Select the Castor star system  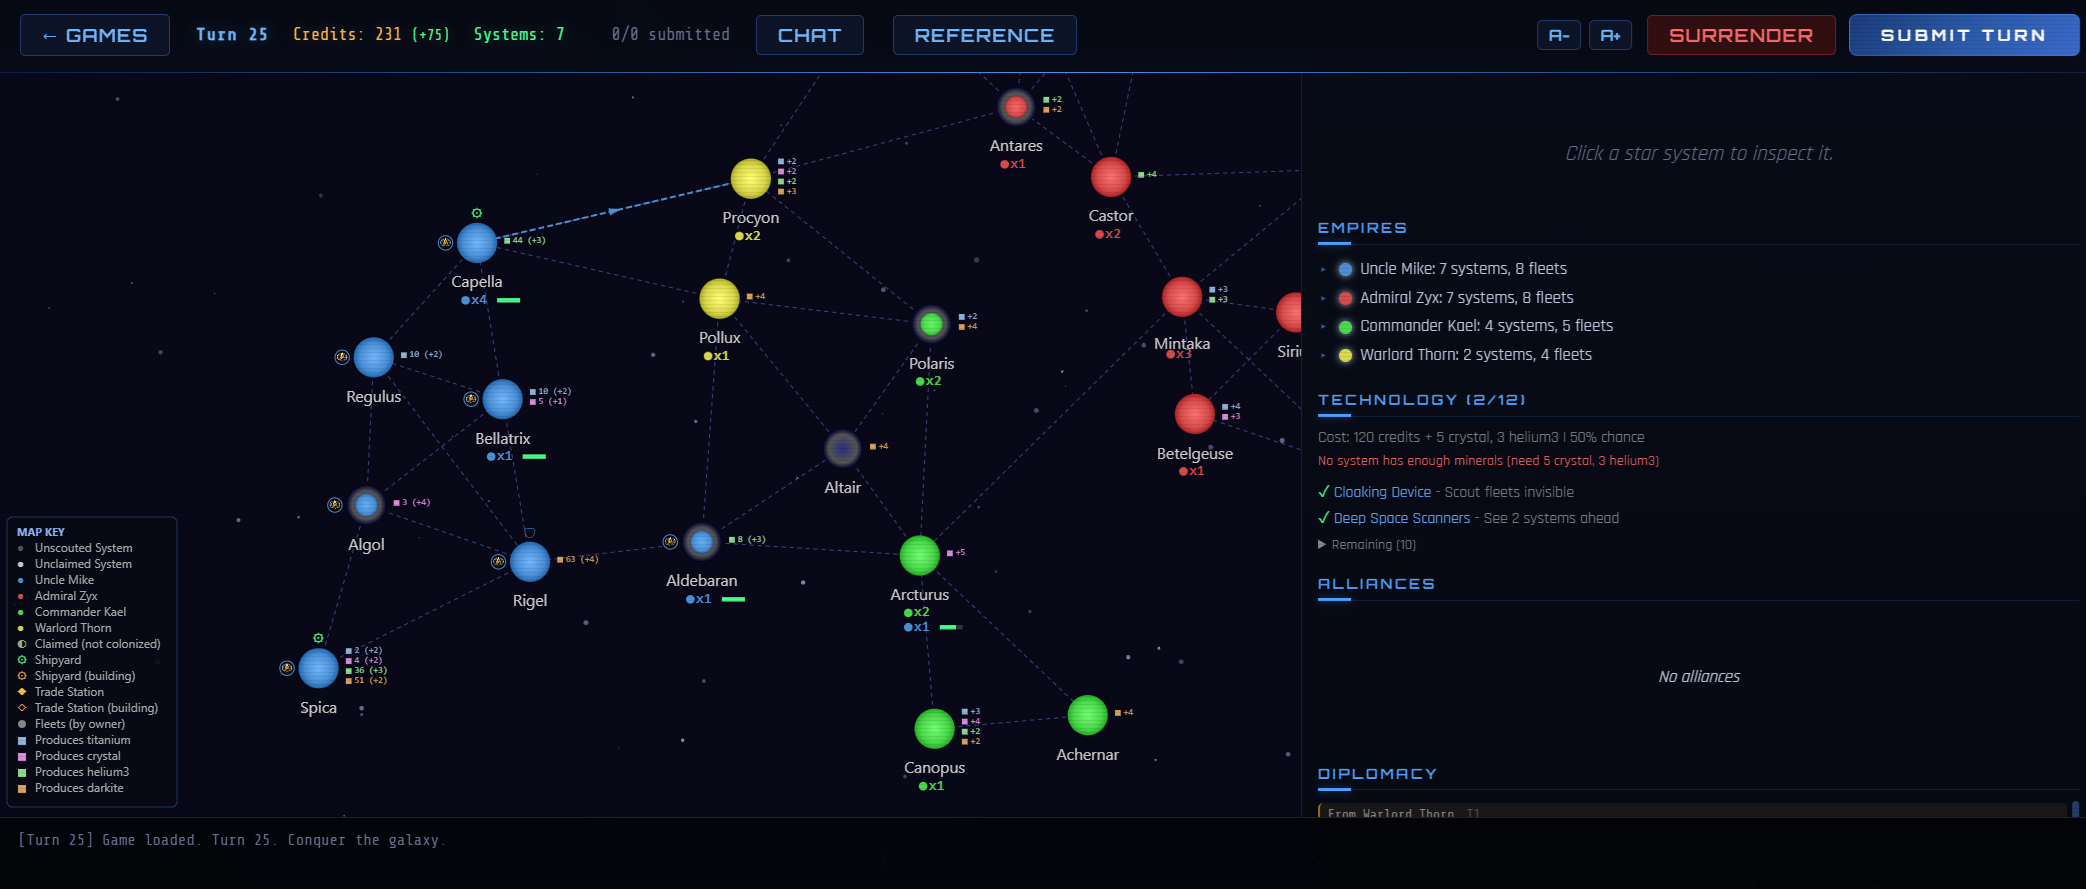click(x=1111, y=177)
